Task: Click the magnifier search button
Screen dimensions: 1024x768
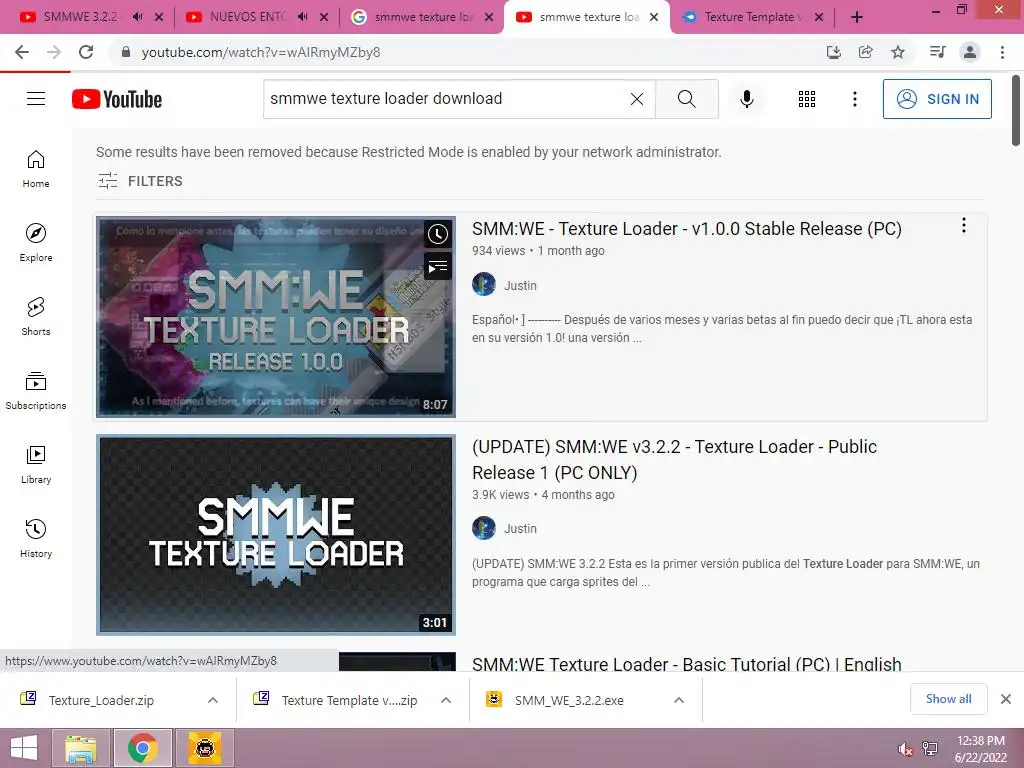Action: 686,99
